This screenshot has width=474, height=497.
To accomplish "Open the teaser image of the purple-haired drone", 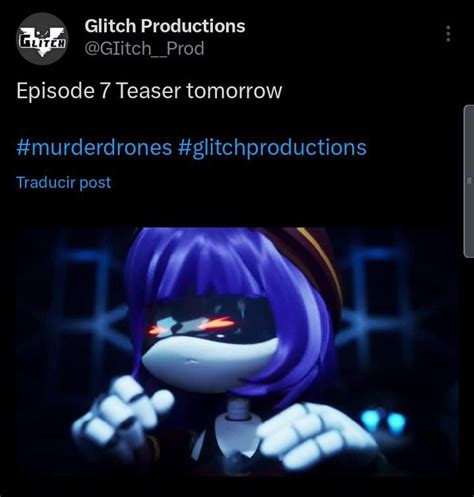I will [237, 352].
